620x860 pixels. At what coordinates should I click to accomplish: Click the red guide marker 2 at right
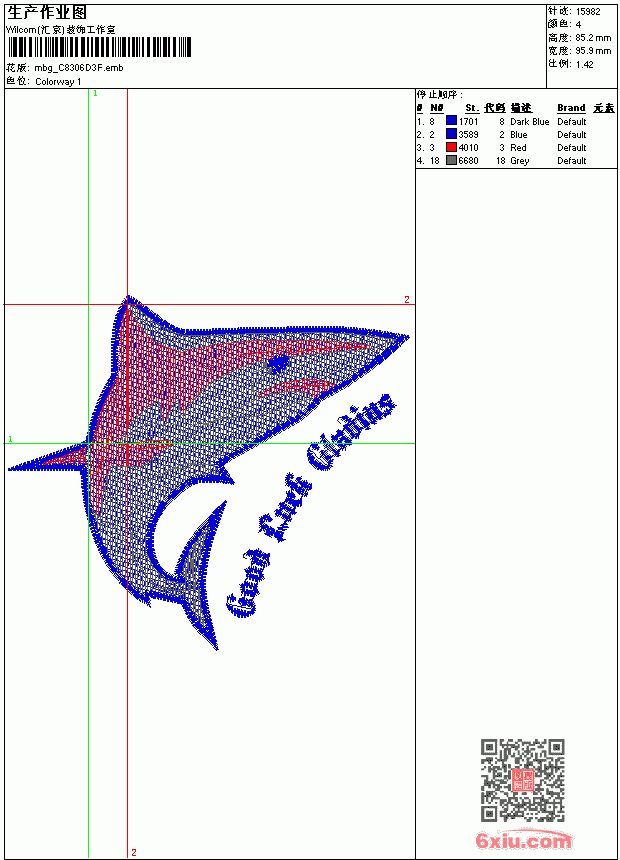coord(407,299)
